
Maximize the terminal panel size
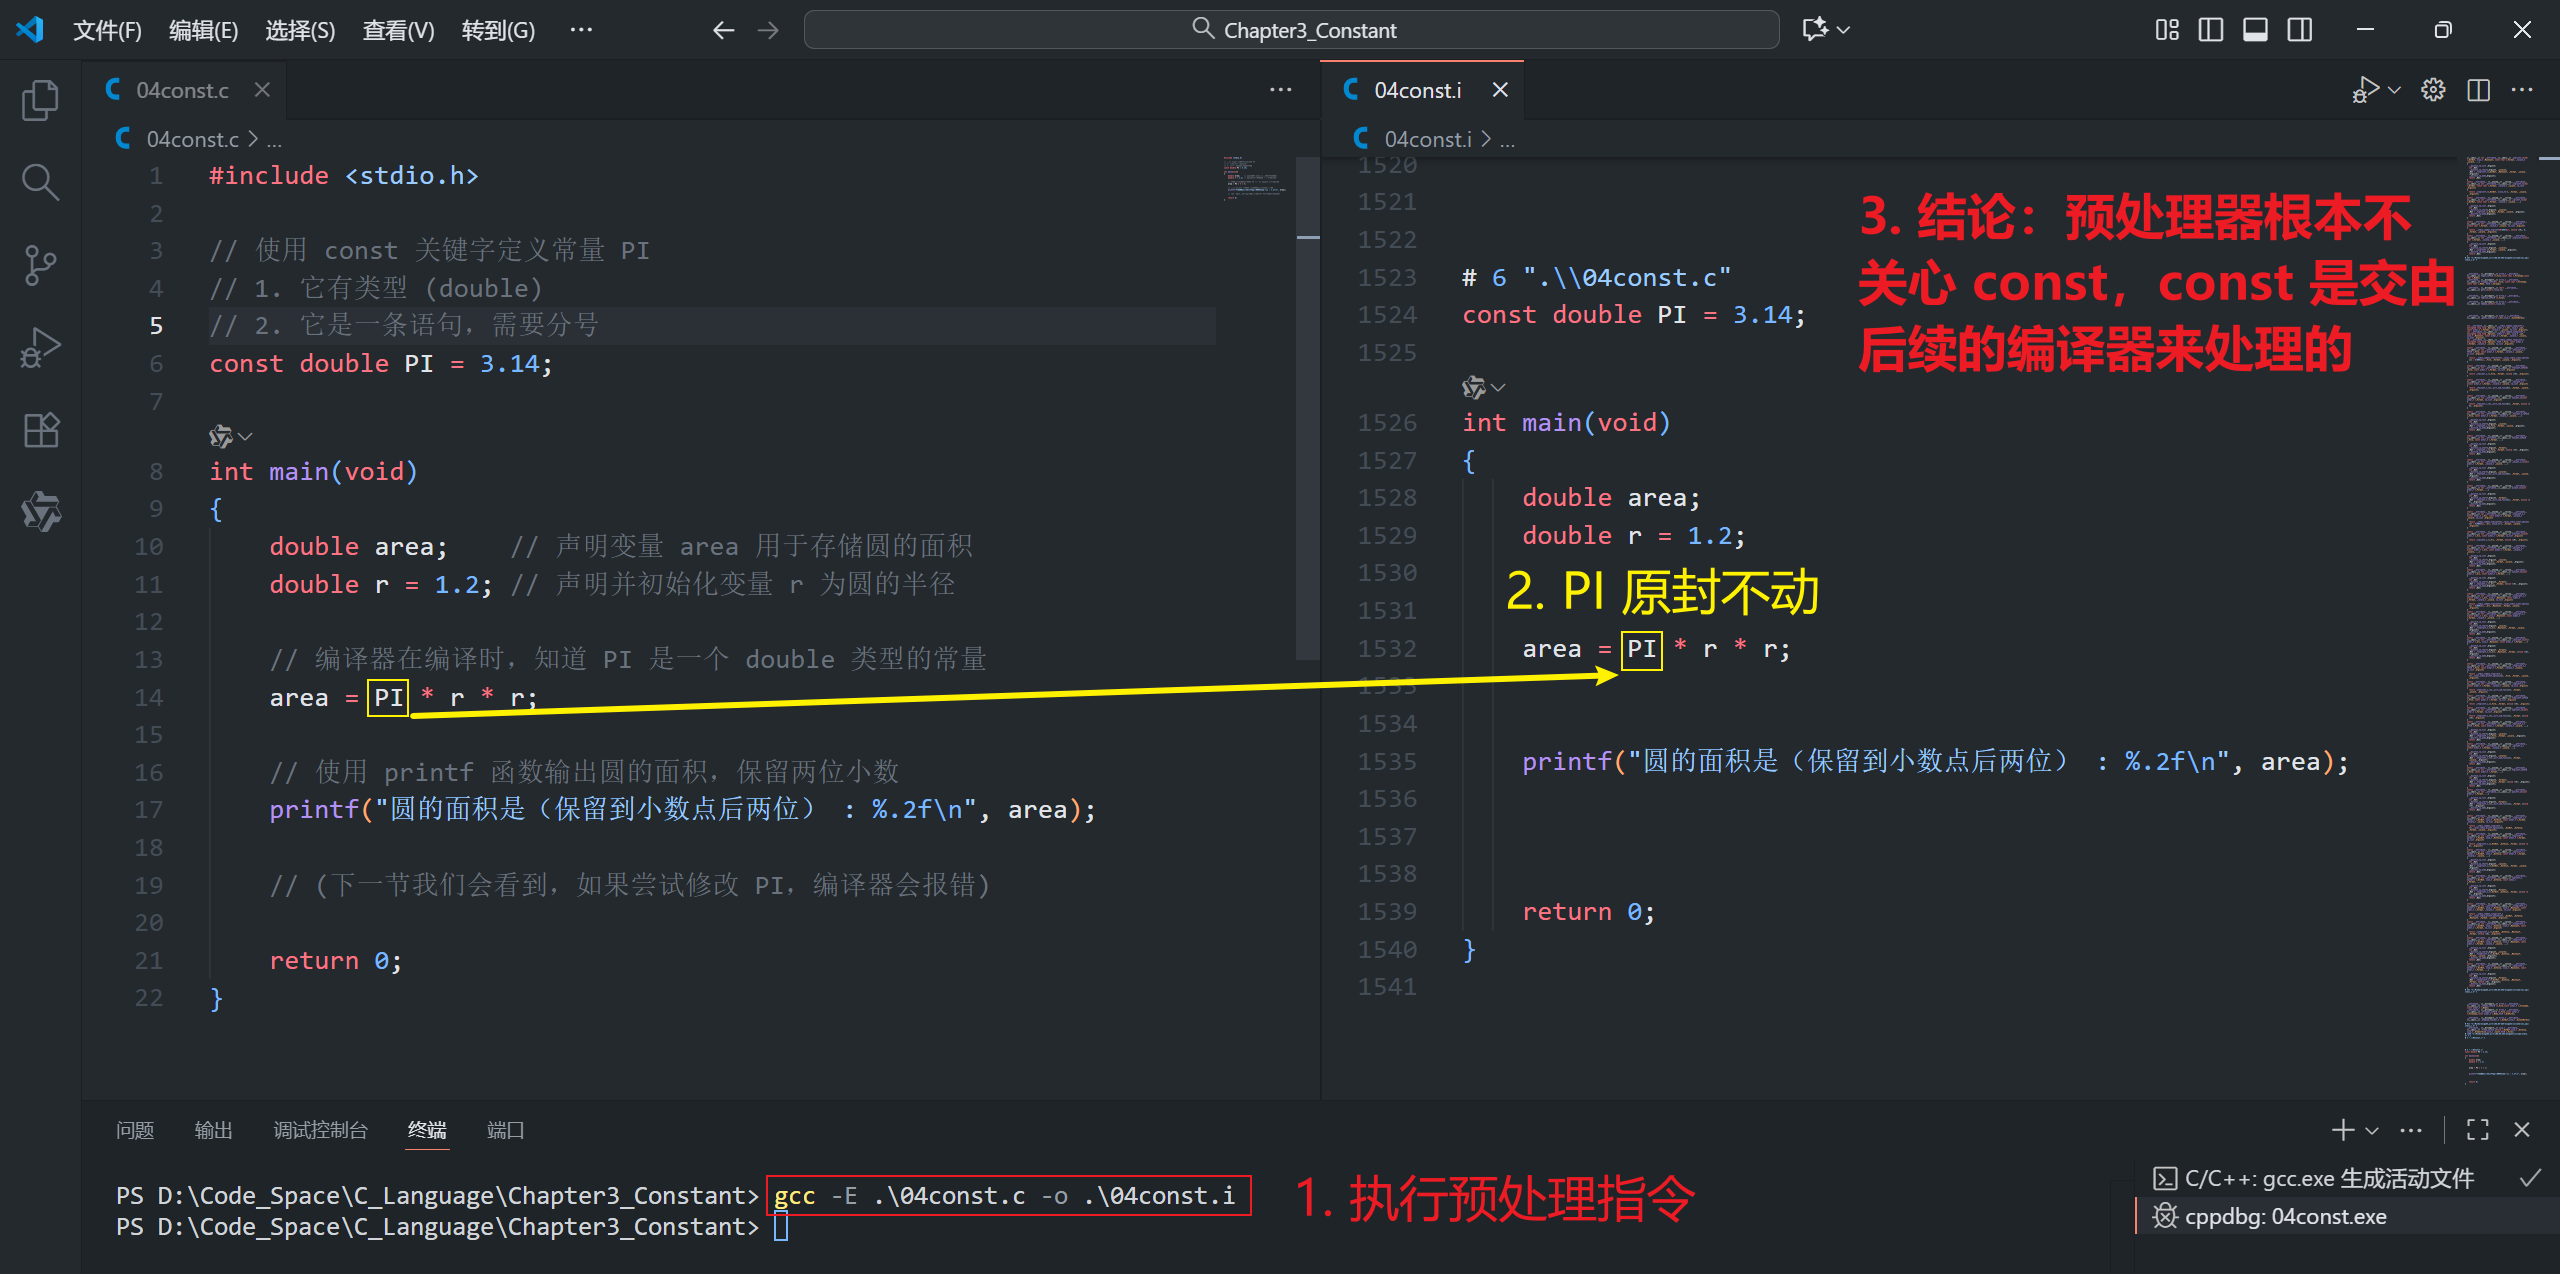pyautogui.click(x=2477, y=1130)
